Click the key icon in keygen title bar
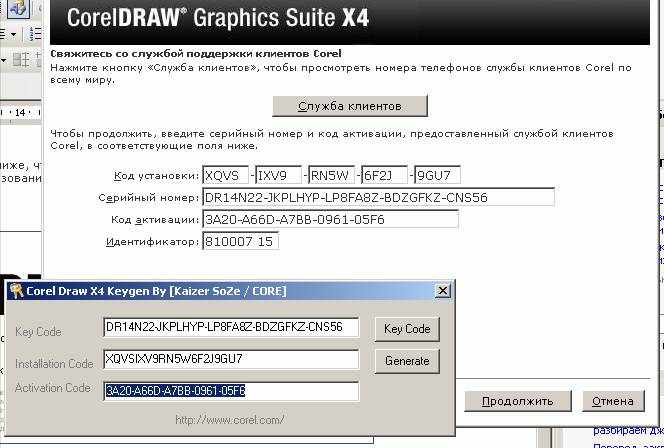The height and width of the screenshot is (448, 664). [x=17, y=291]
